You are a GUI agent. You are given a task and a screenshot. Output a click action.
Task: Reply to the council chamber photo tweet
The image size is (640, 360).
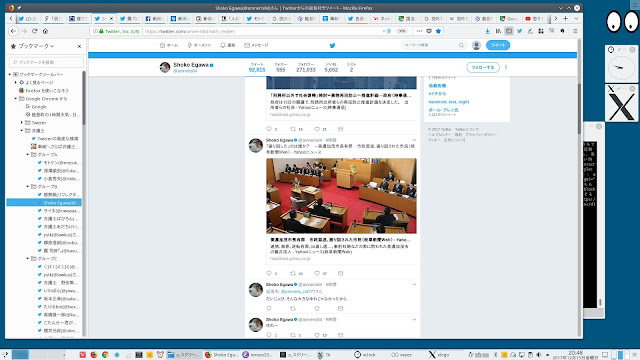(269, 273)
